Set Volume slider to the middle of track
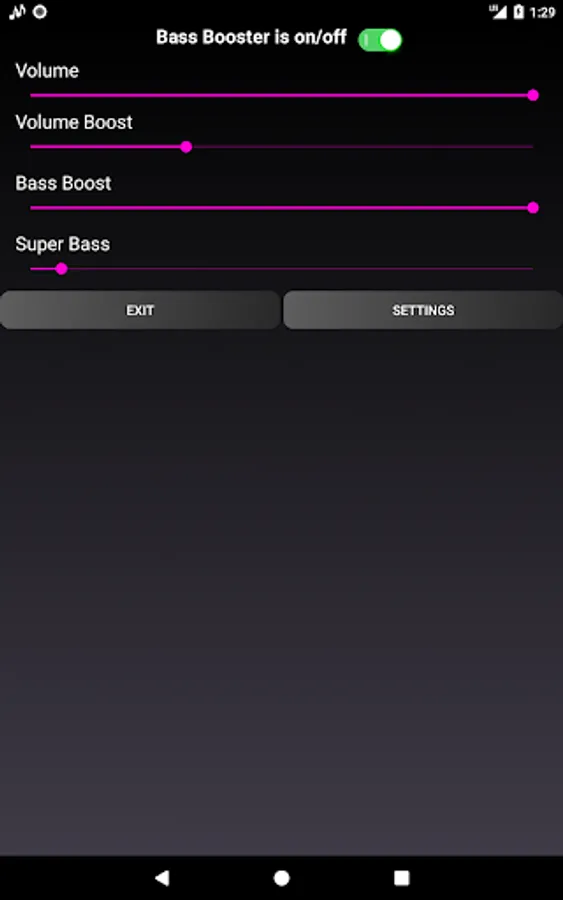Image resolution: width=563 pixels, height=900 pixels. tap(281, 95)
